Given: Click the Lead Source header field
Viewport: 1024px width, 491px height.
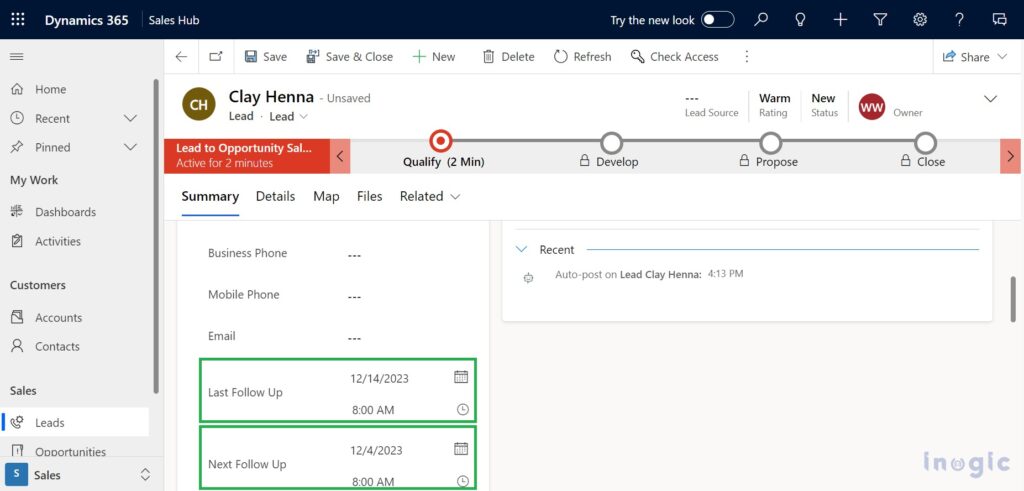Looking at the screenshot, I should 711,105.
